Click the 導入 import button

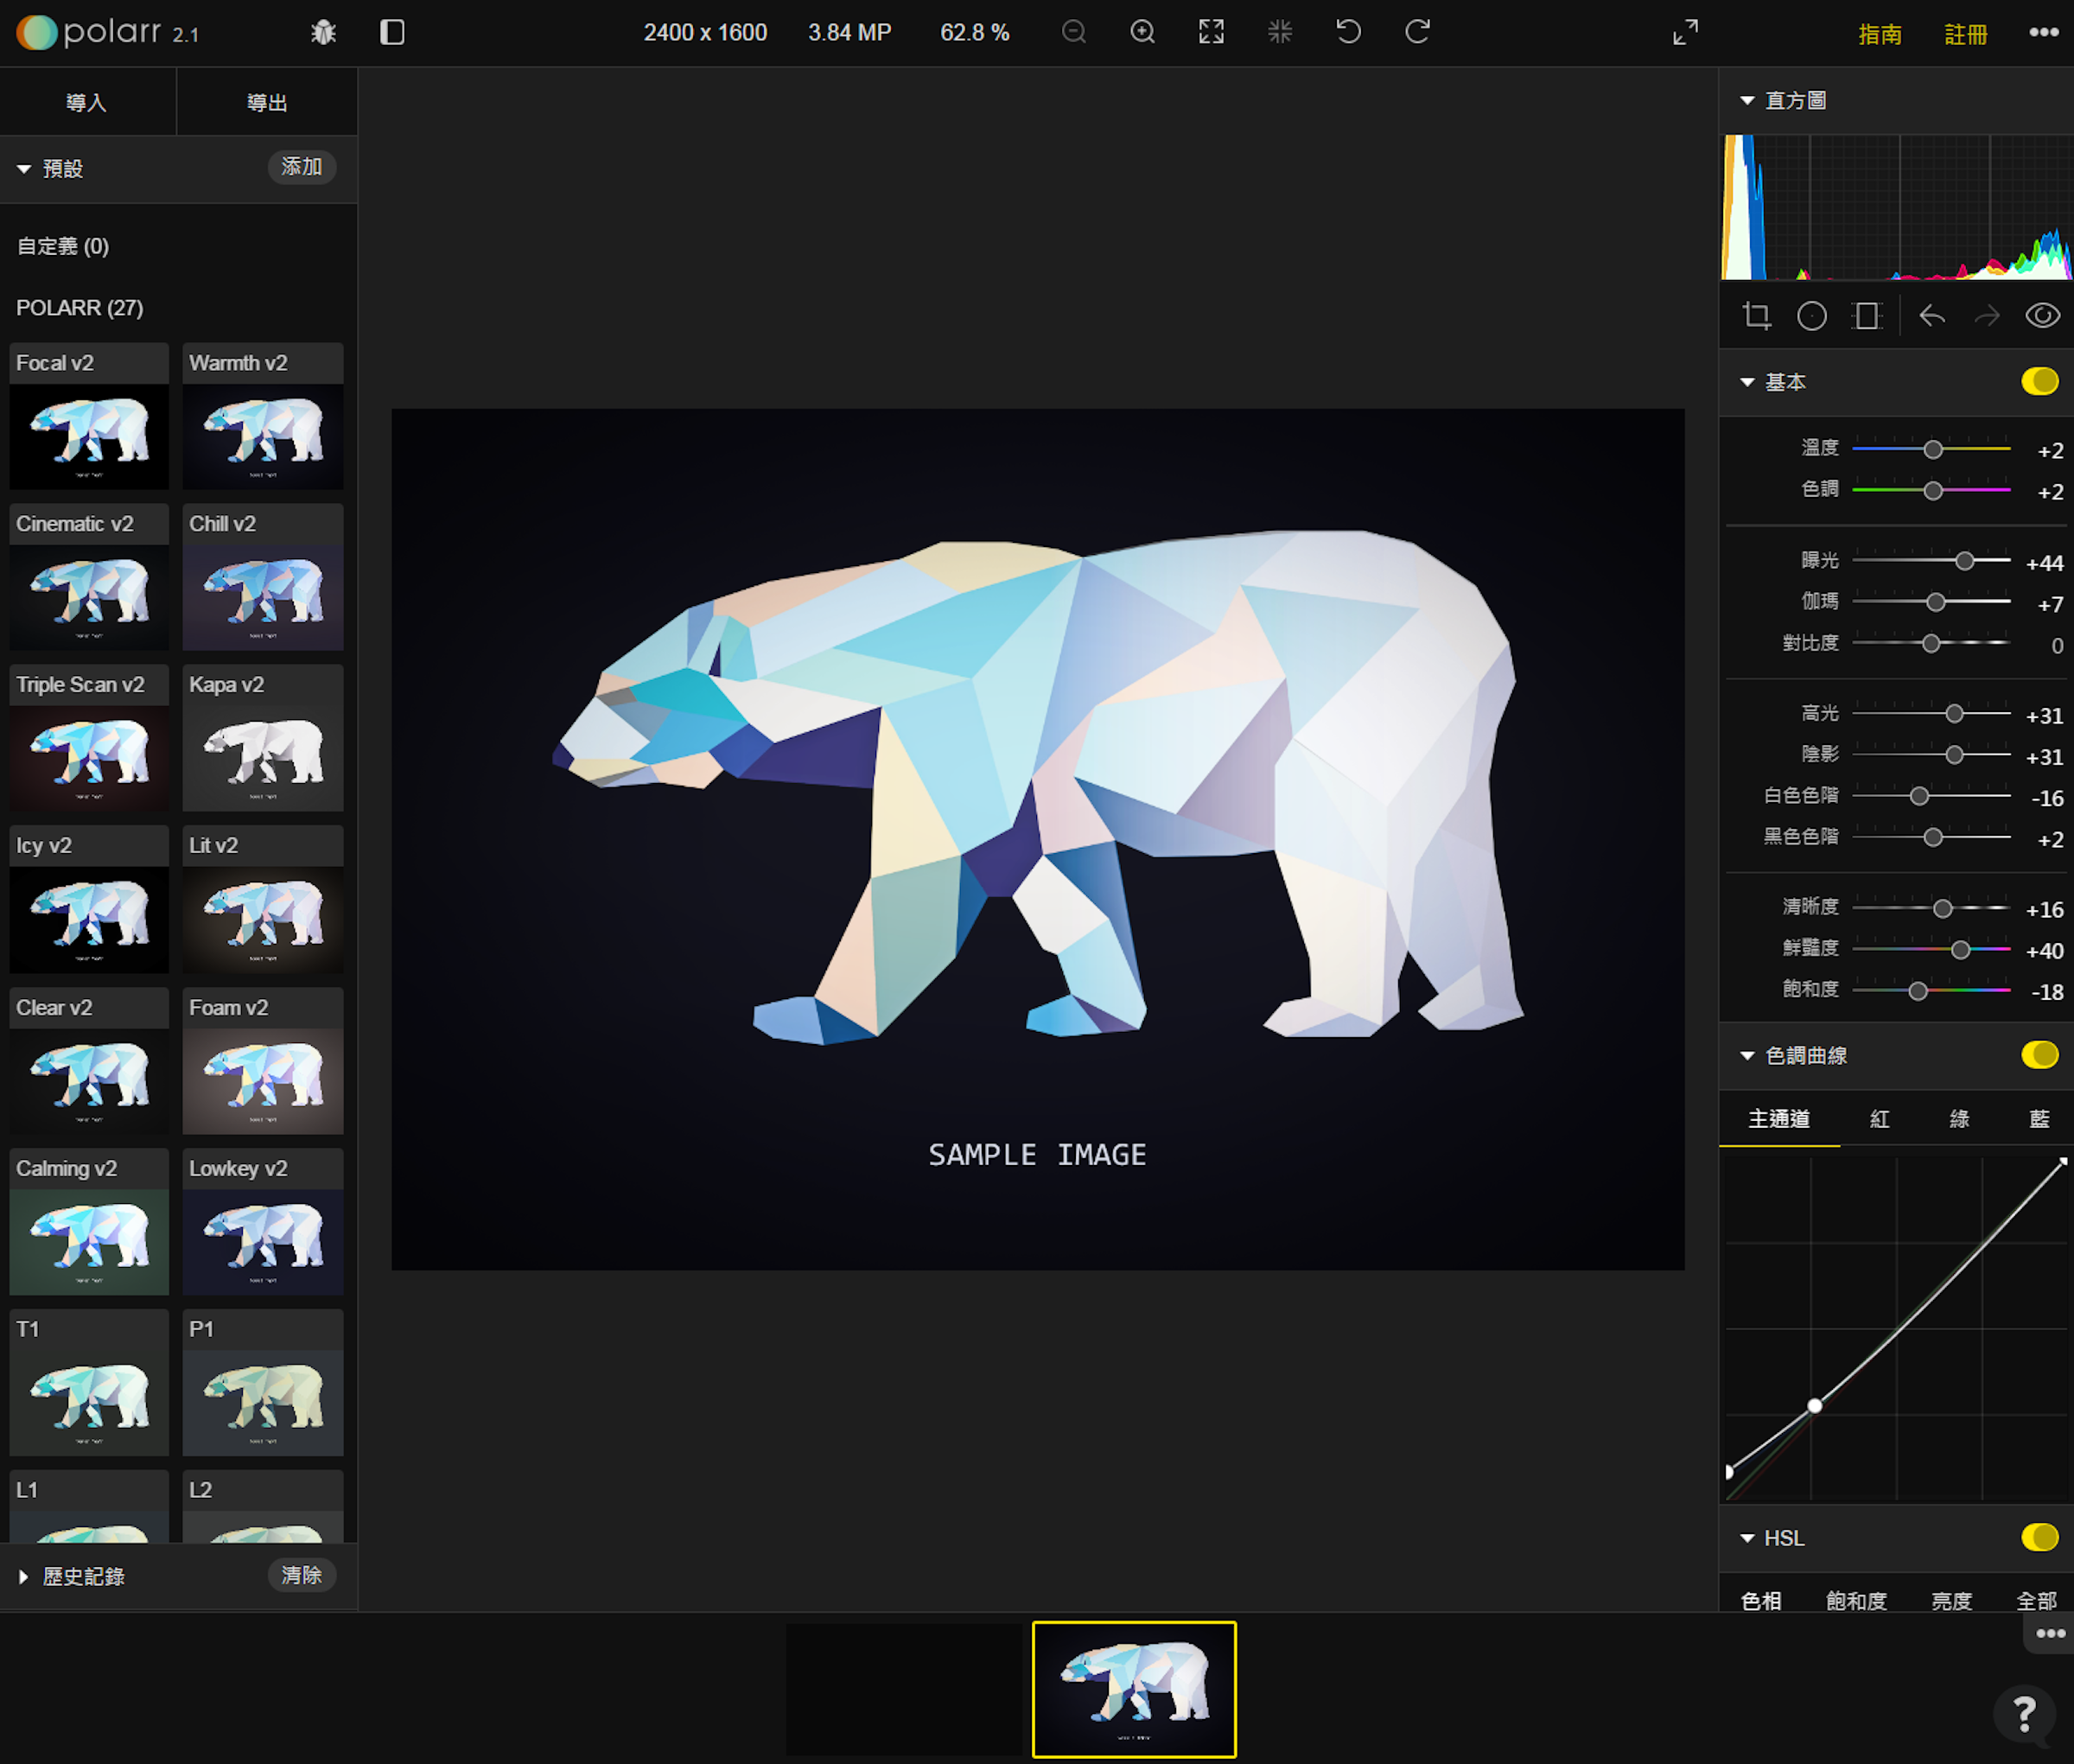coord(87,102)
